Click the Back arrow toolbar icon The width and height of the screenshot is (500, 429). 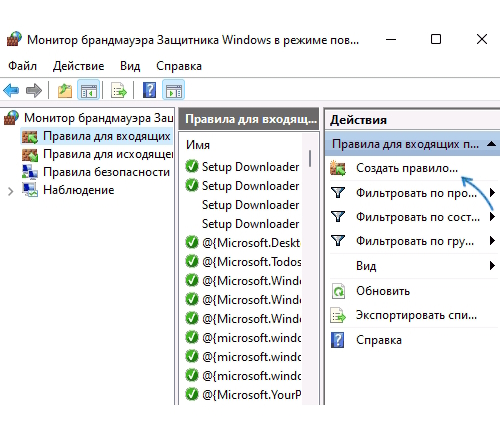click(11, 90)
